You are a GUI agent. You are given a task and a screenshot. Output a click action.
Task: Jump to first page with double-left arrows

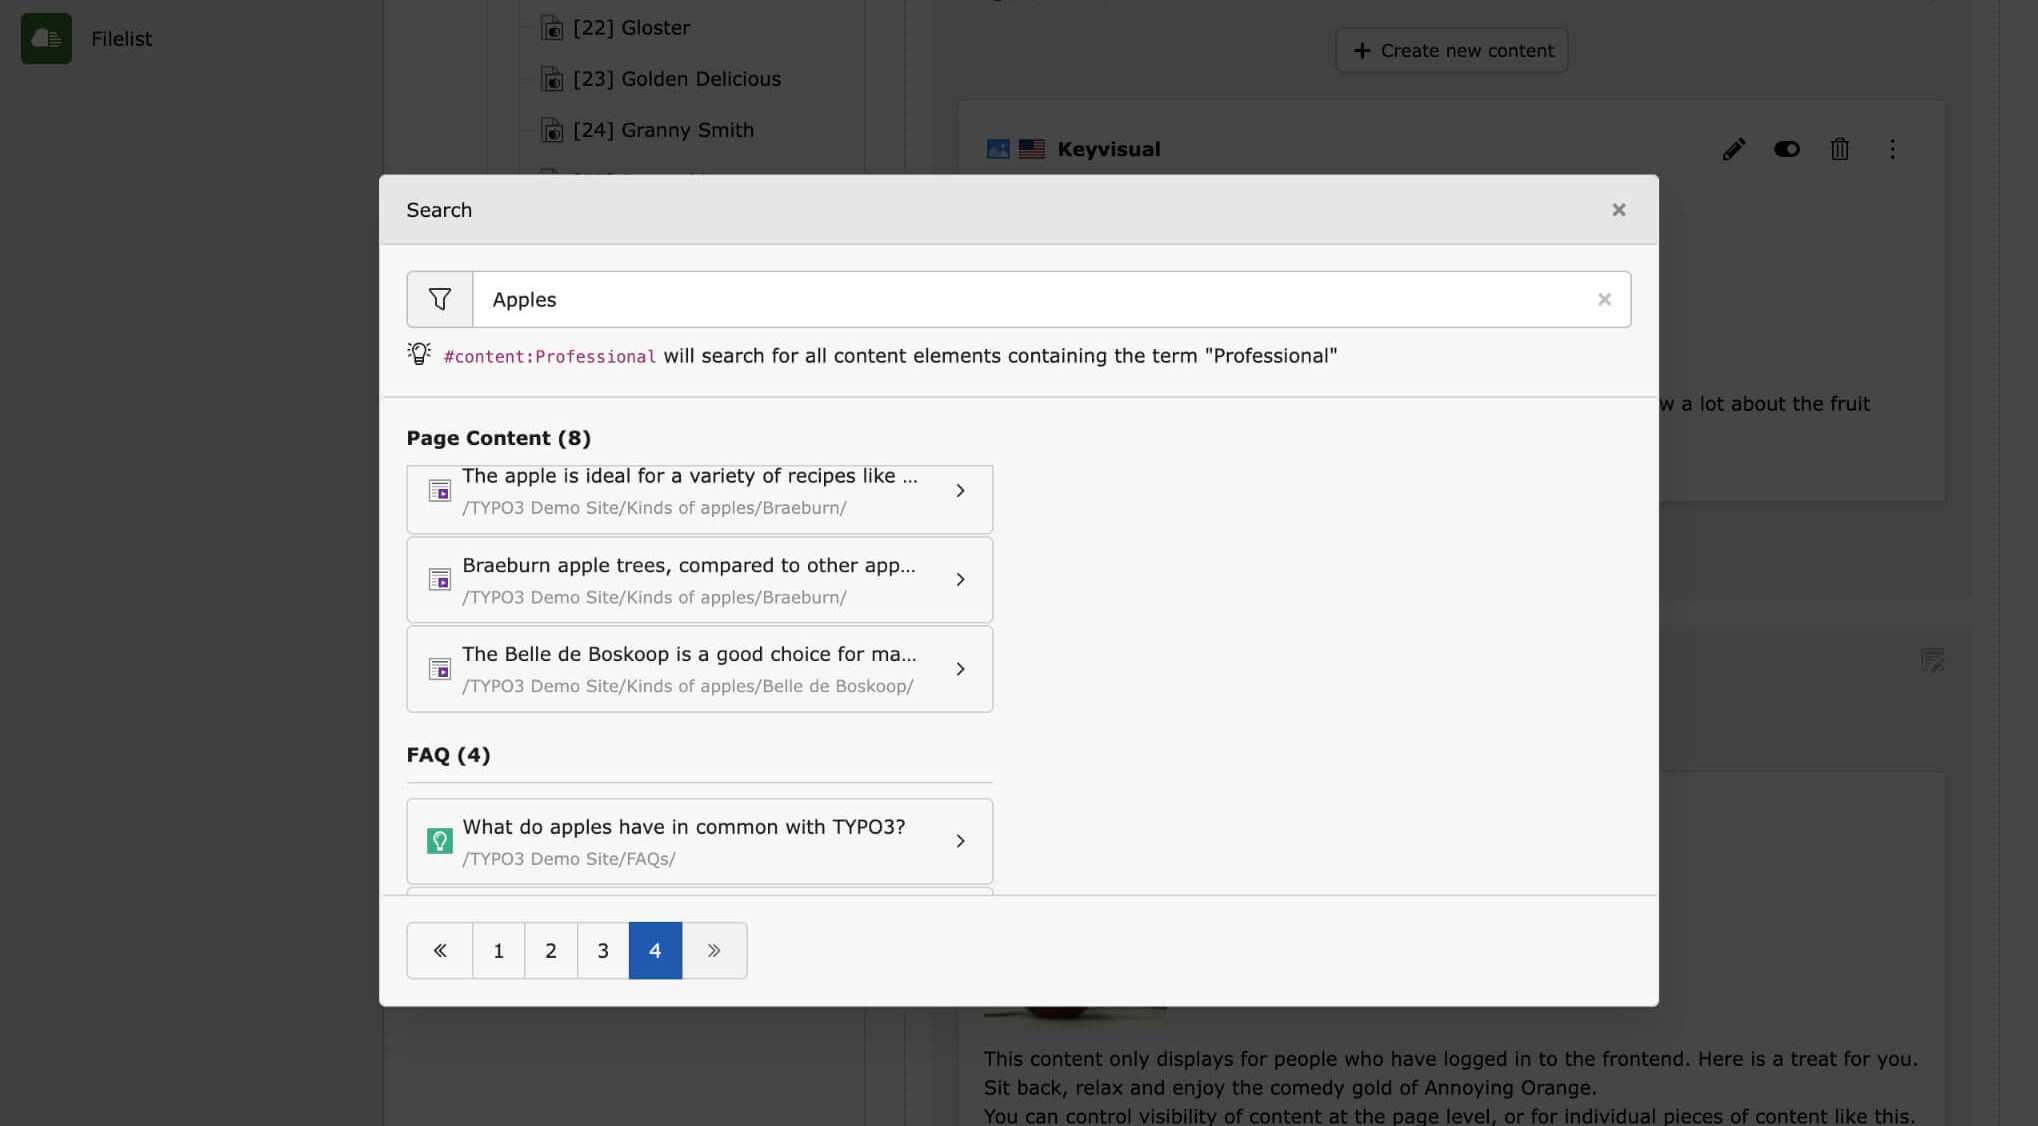point(439,950)
